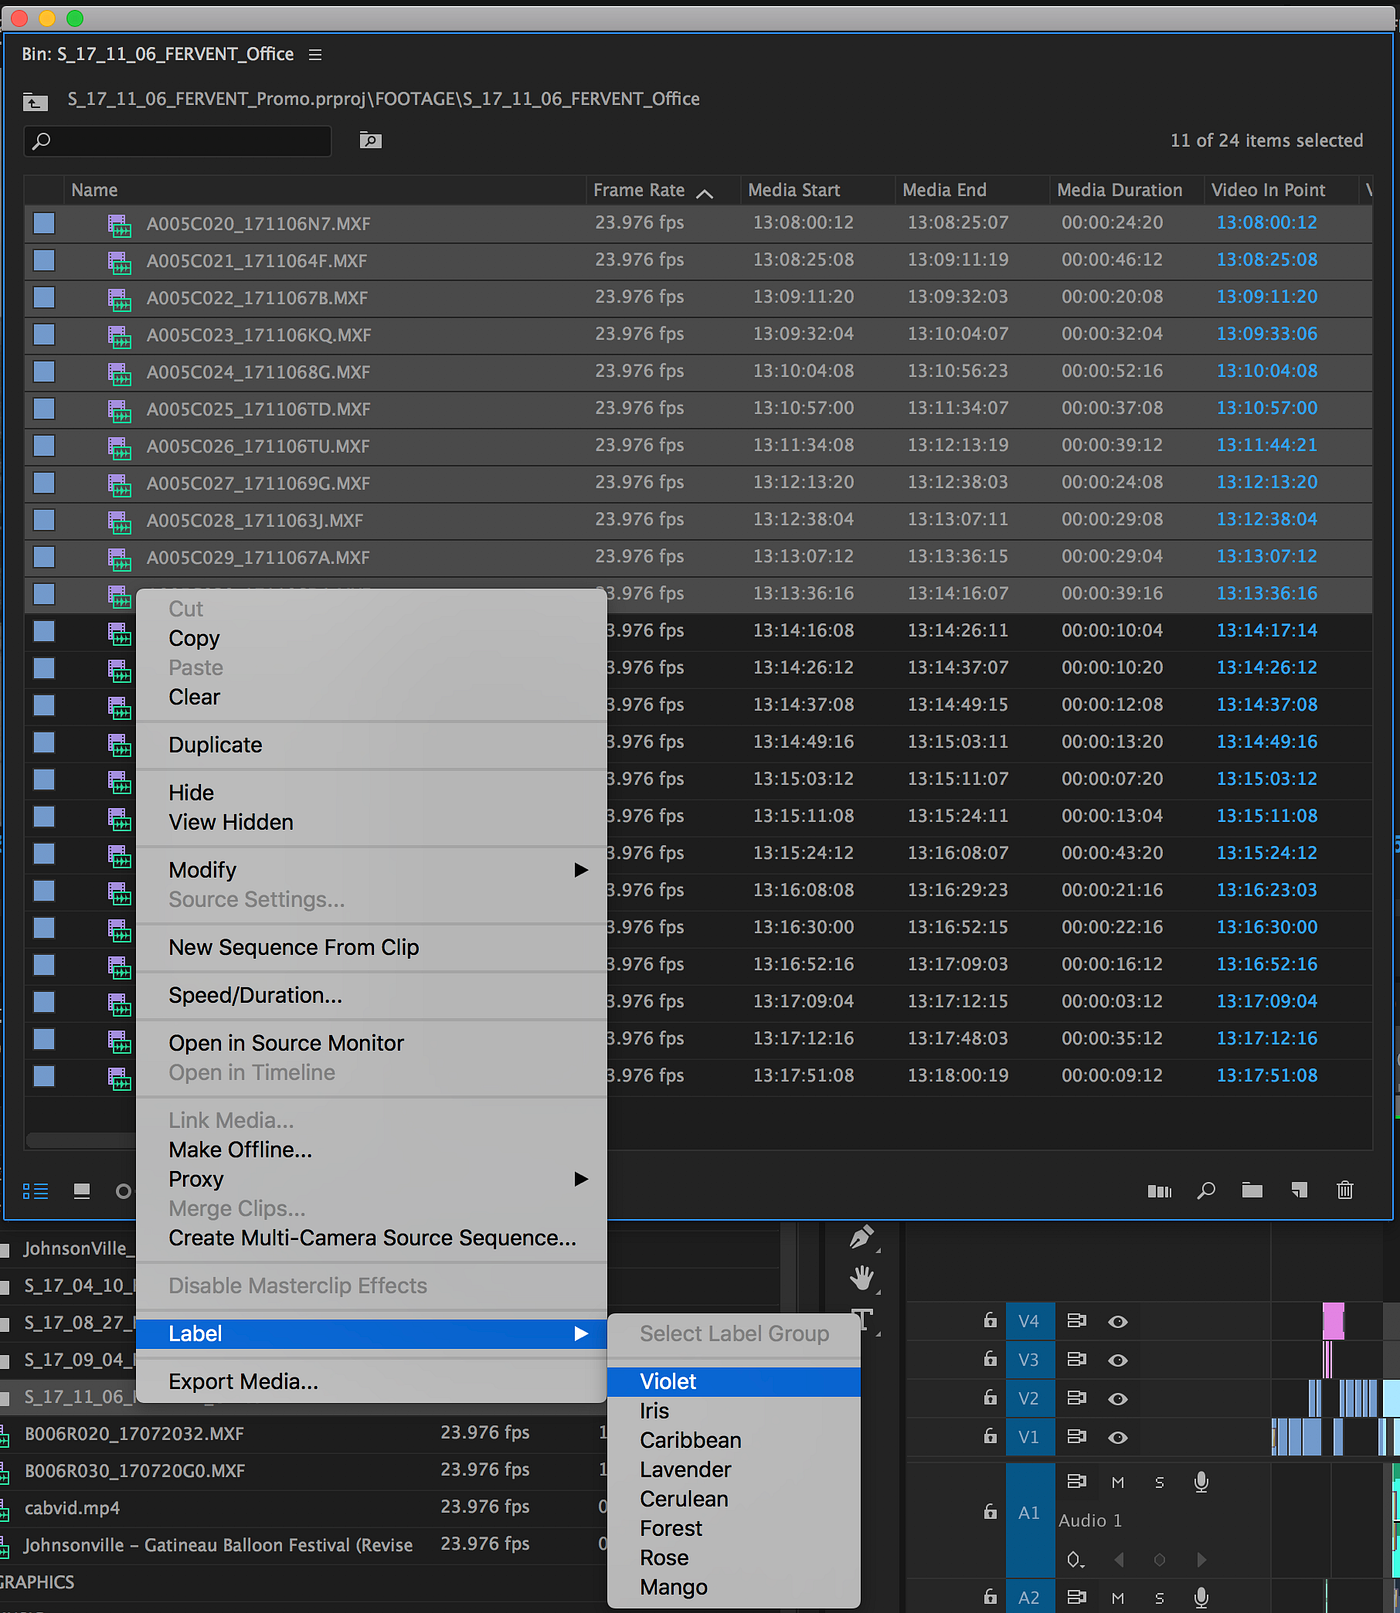The height and width of the screenshot is (1613, 1400).
Task: Open the bin panel menu beside the title
Action: 315,55
